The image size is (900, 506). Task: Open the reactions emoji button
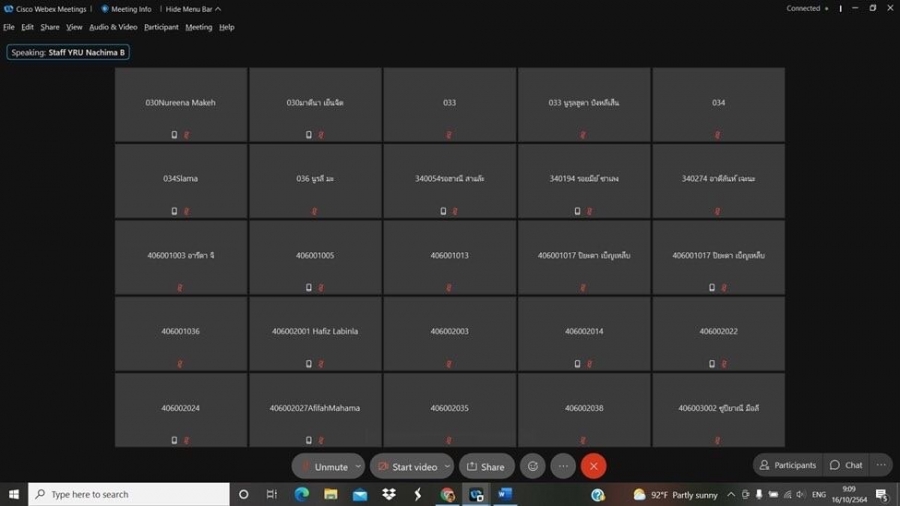[533, 466]
